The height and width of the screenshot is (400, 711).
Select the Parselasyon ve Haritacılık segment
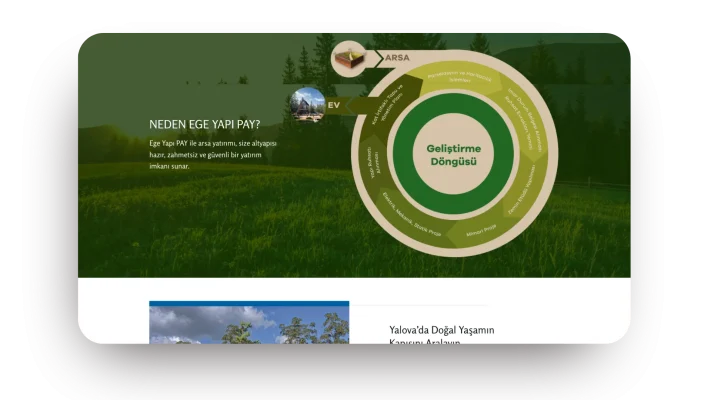point(460,77)
